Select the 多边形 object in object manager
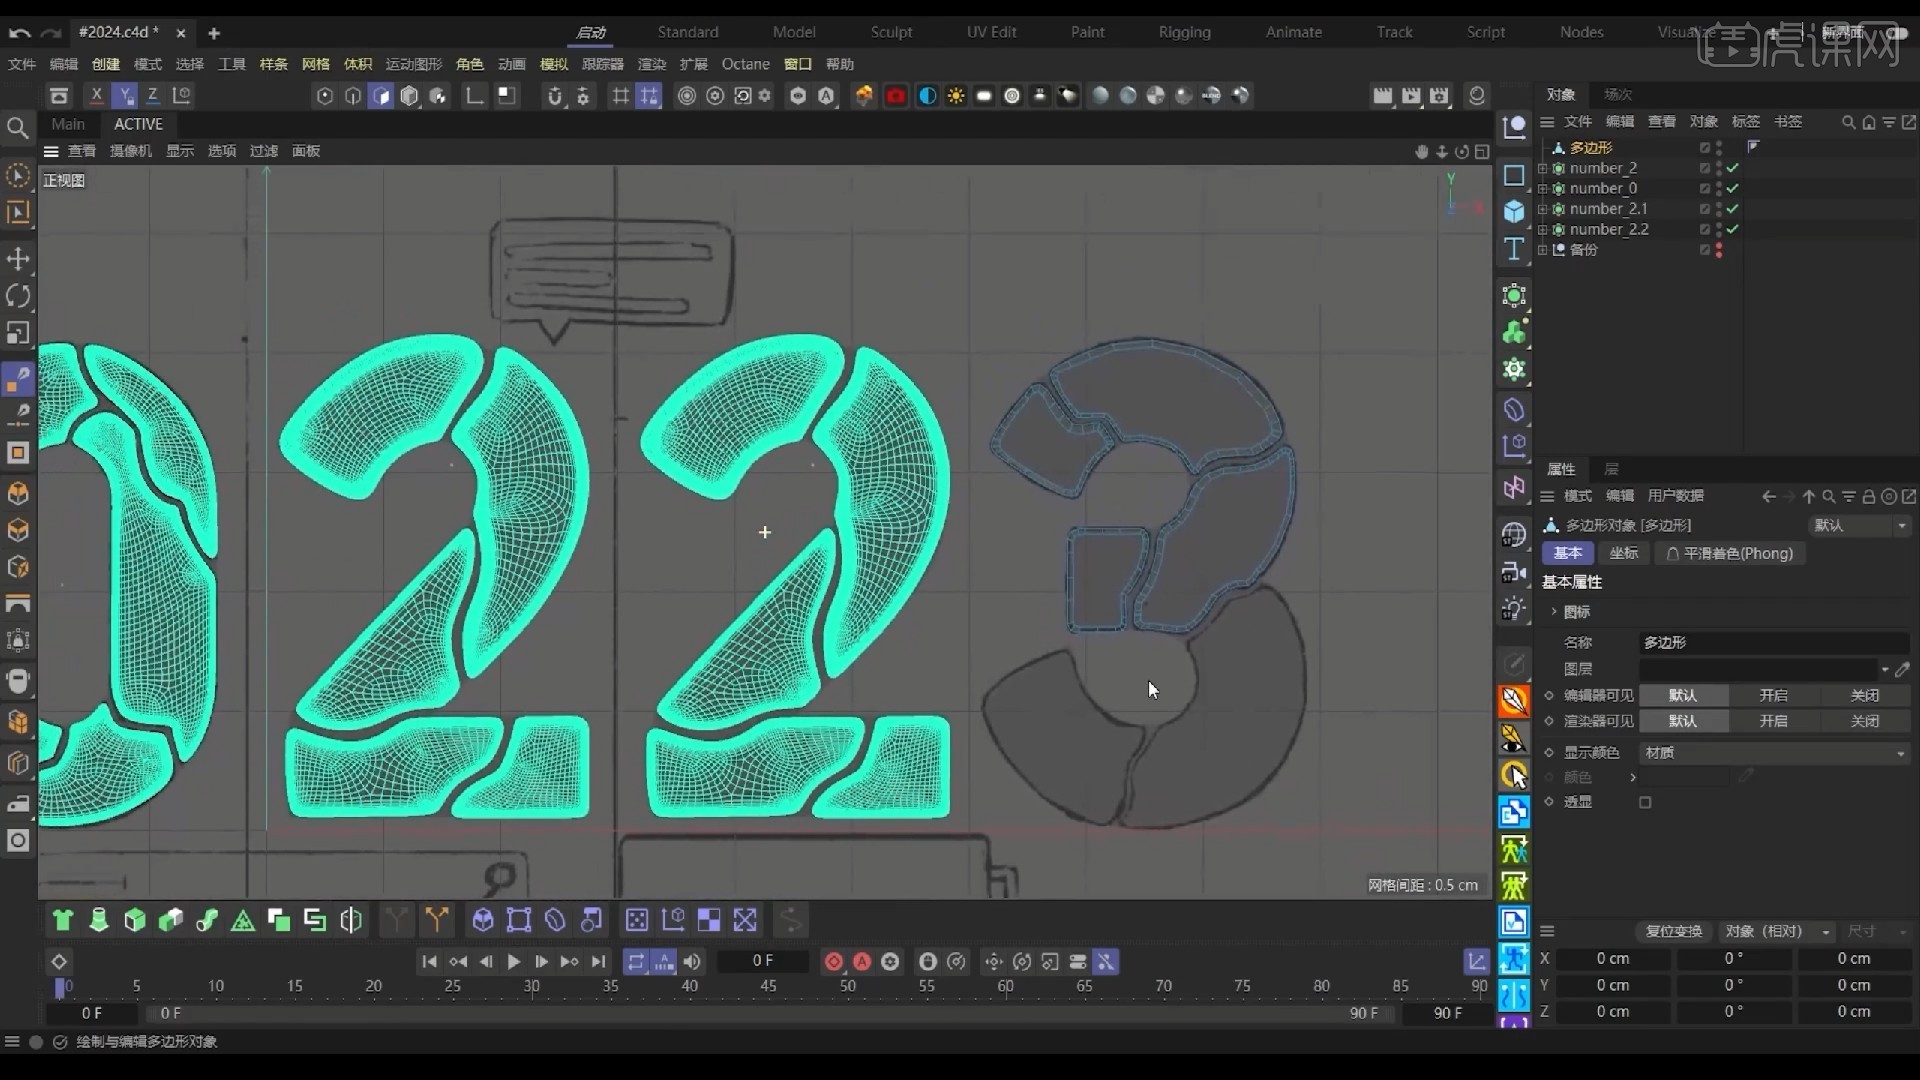 [x=1590, y=148]
